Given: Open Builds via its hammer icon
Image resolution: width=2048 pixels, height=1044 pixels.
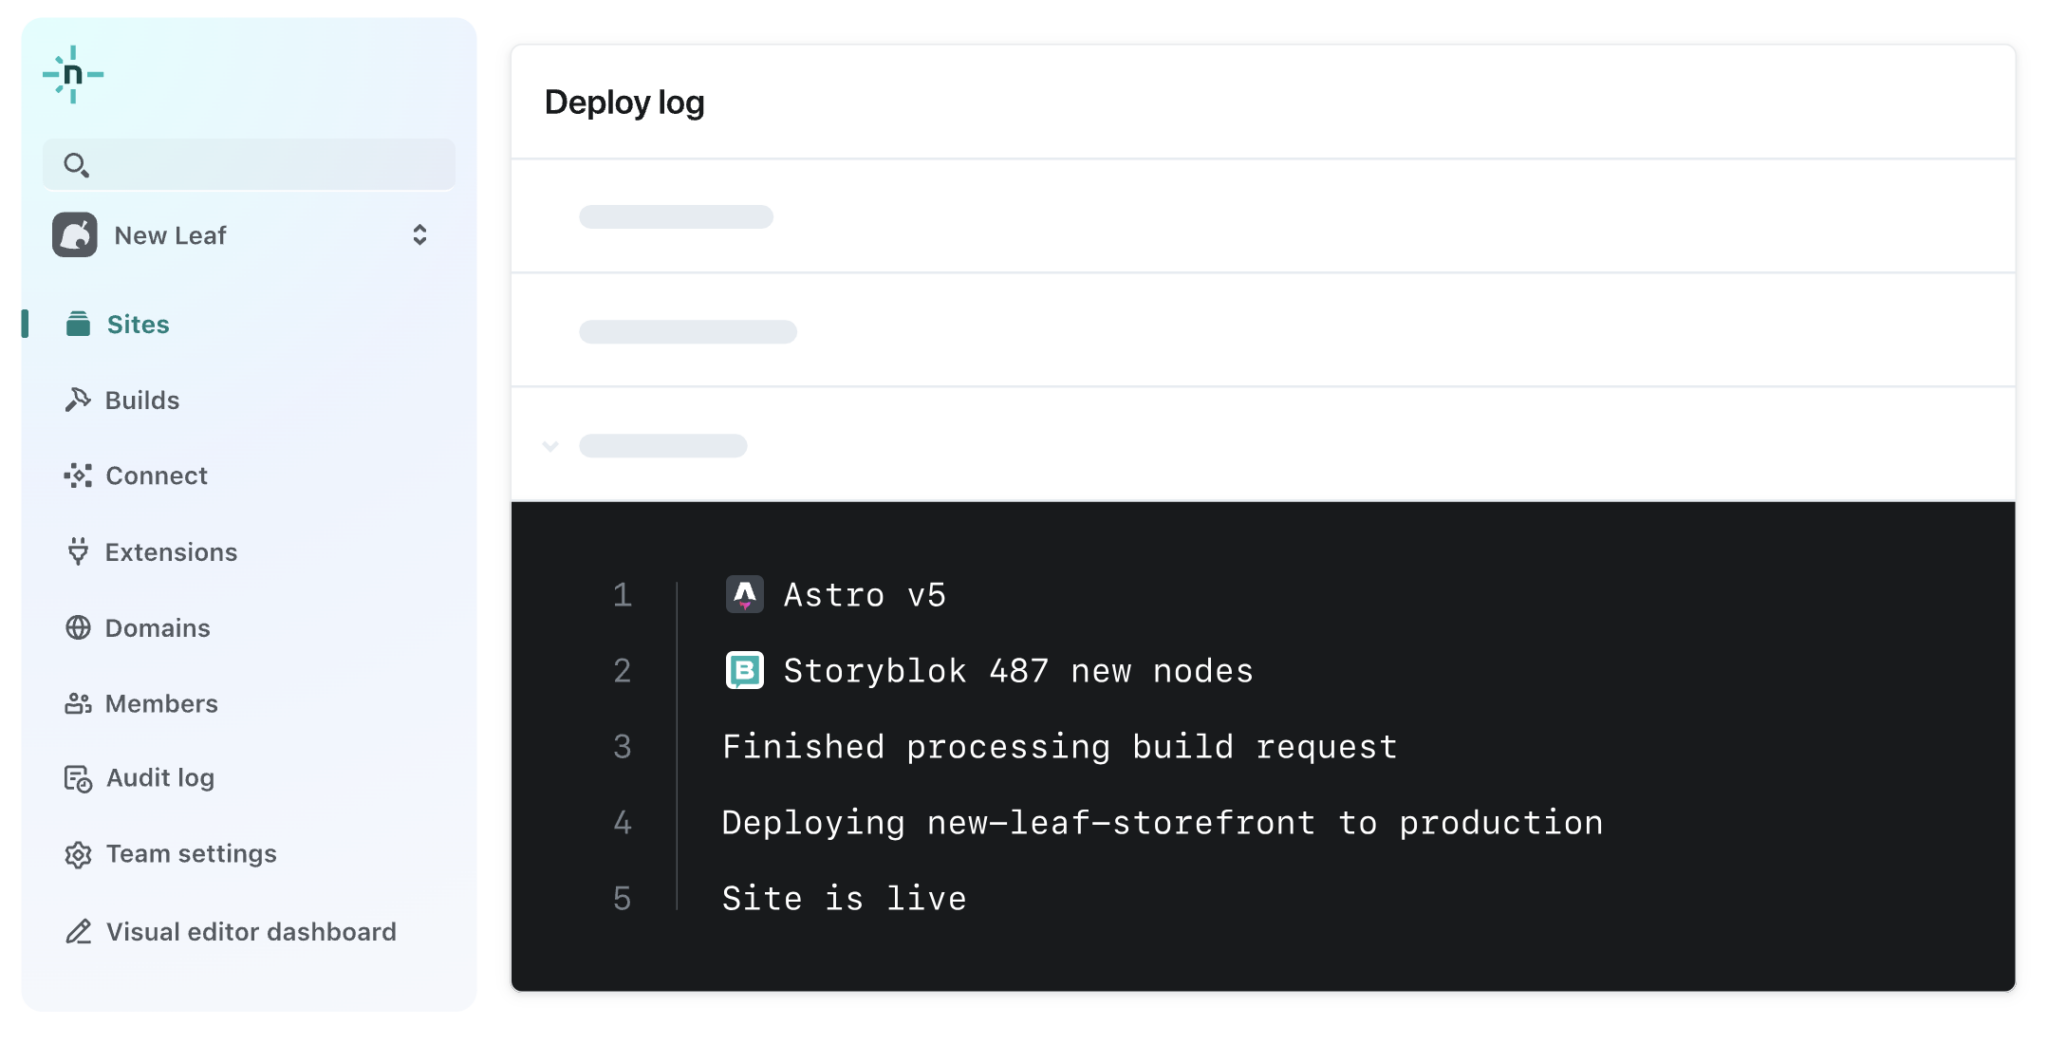Looking at the screenshot, I should [79, 399].
